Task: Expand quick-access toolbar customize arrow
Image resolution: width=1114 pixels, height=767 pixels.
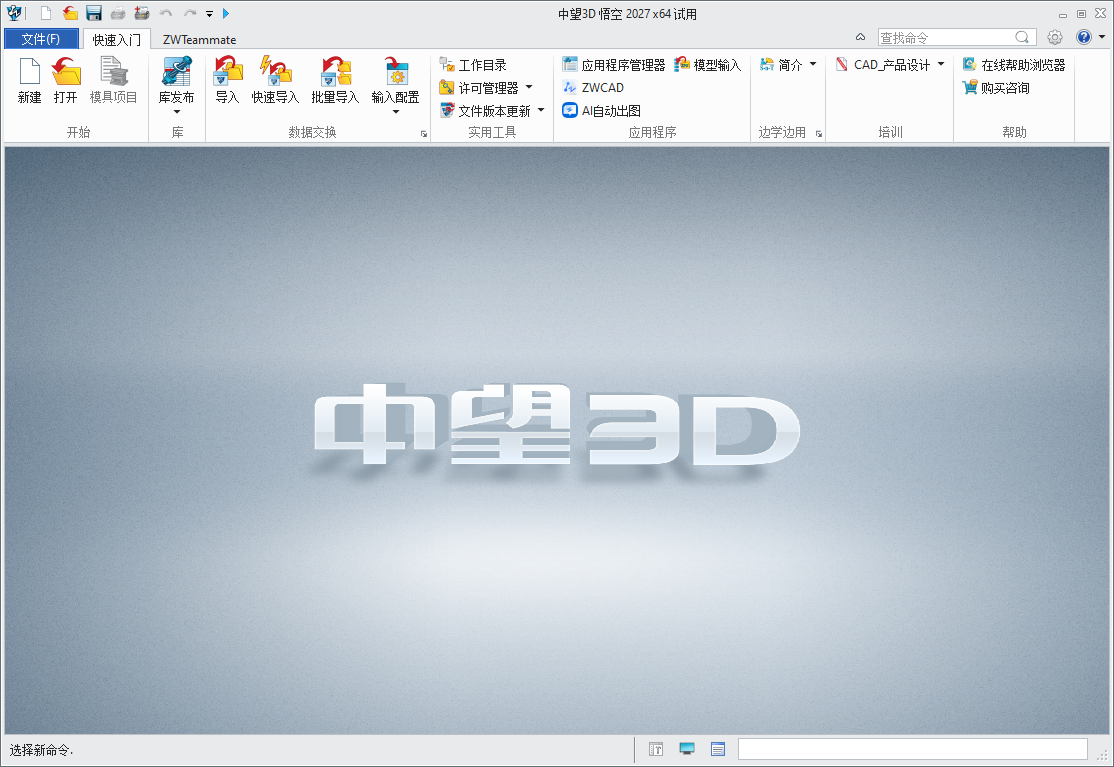Action: tap(210, 14)
